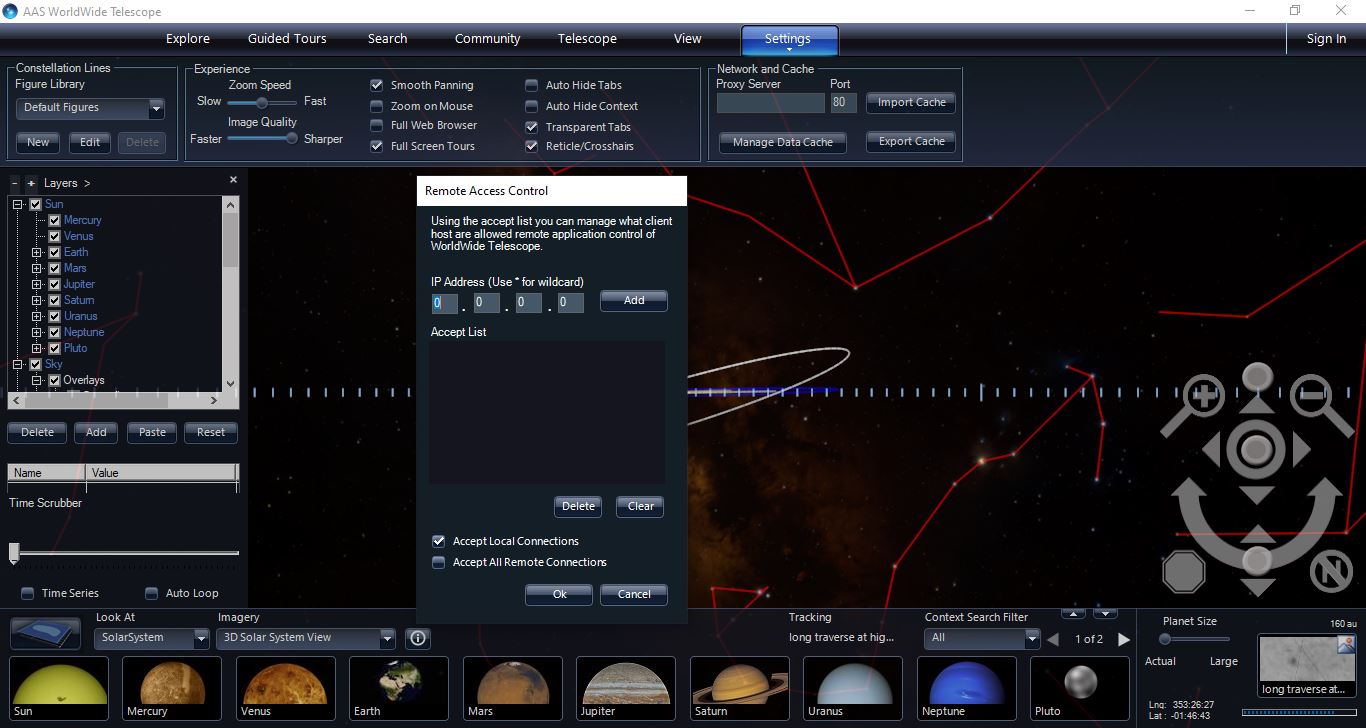The image size is (1366, 728).
Task: Open the Search tab
Action: click(x=387, y=39)
